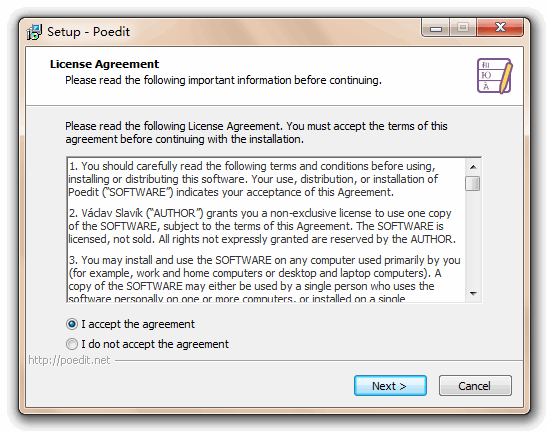Cancel the installation
The height and width of the screenshot is (432, 548).
(x=475, y=386)
